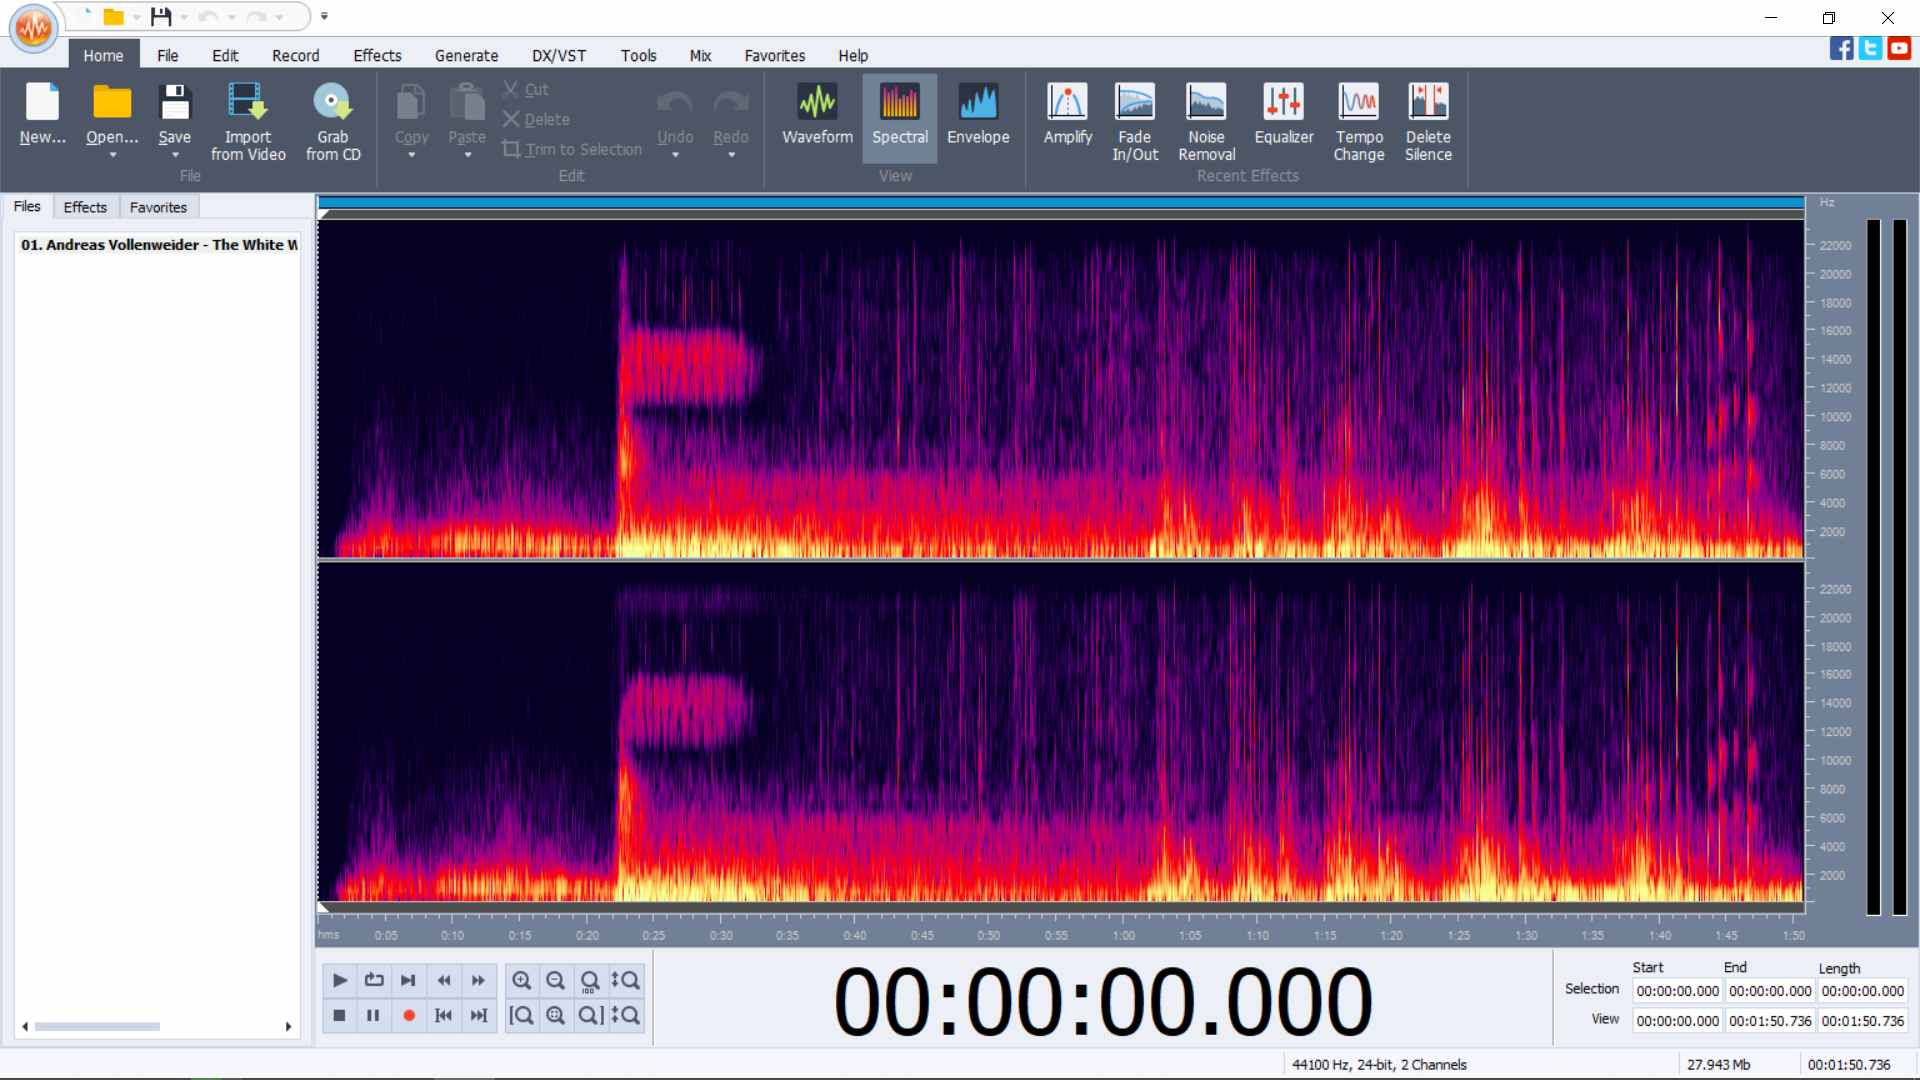Expand the ribbon Save button dropdown arrow
This screenshot has height=1080, width=1920.
[x=175, y=155]
